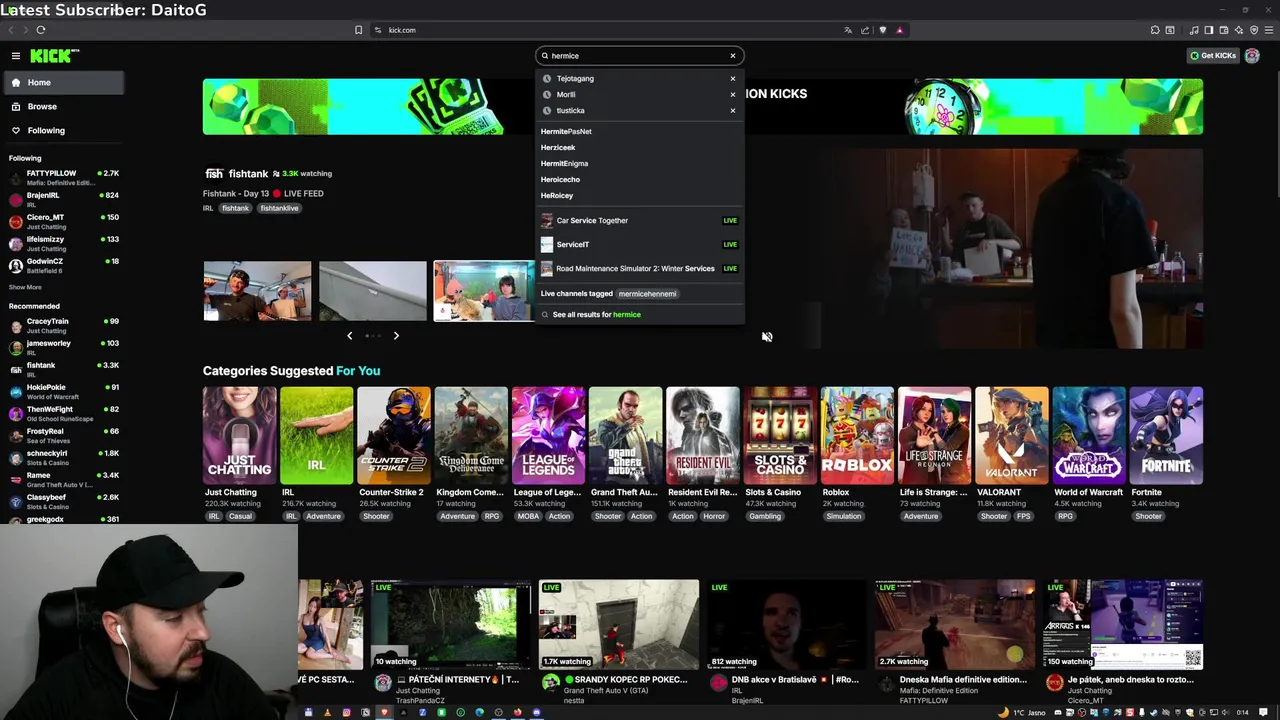Open BrajenIRL channel in Following list

coord(63,200)
